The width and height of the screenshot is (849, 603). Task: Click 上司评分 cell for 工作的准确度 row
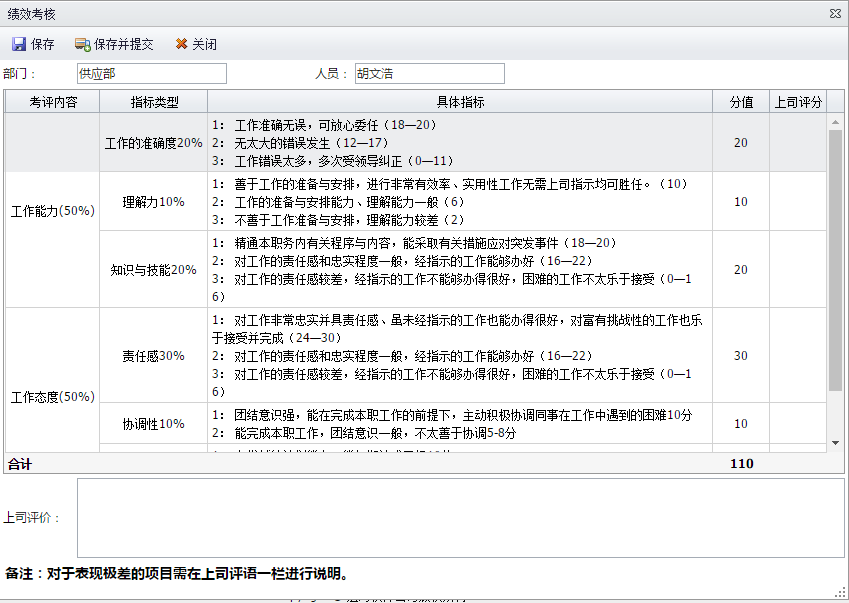pos(798,143)
